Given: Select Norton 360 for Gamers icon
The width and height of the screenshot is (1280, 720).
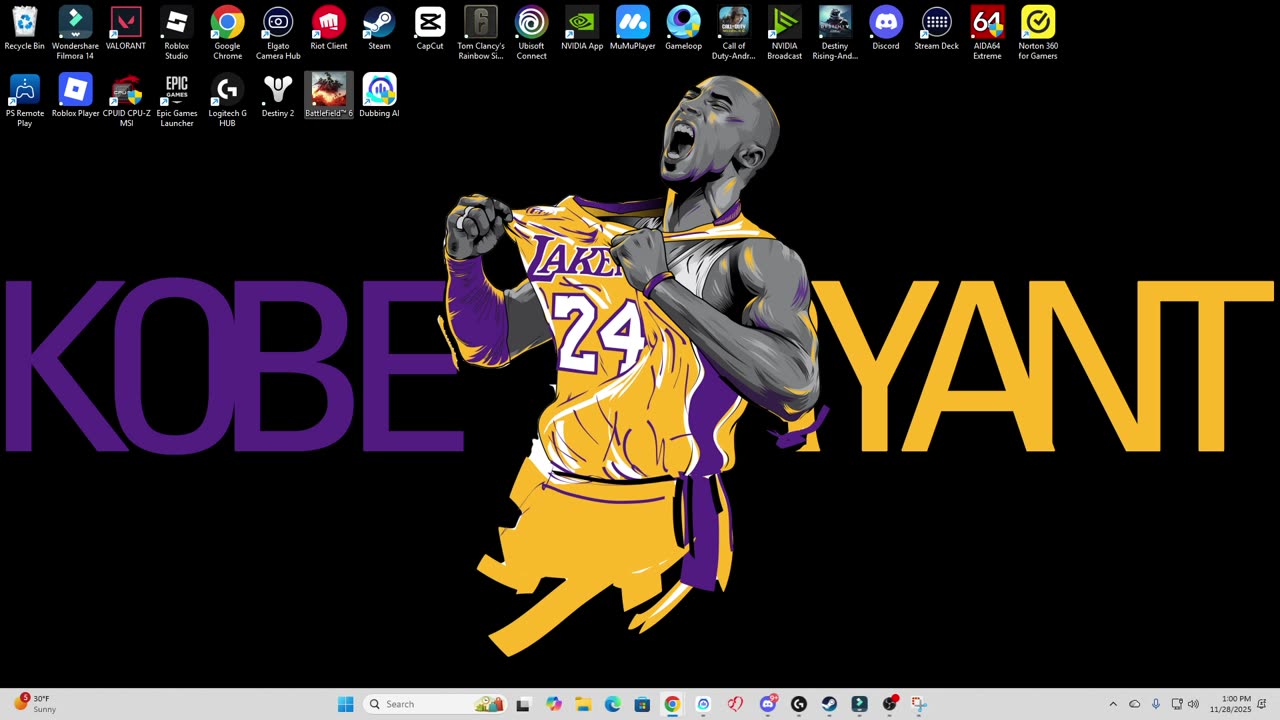Looking at the screenshot, I should (1038, 33).
